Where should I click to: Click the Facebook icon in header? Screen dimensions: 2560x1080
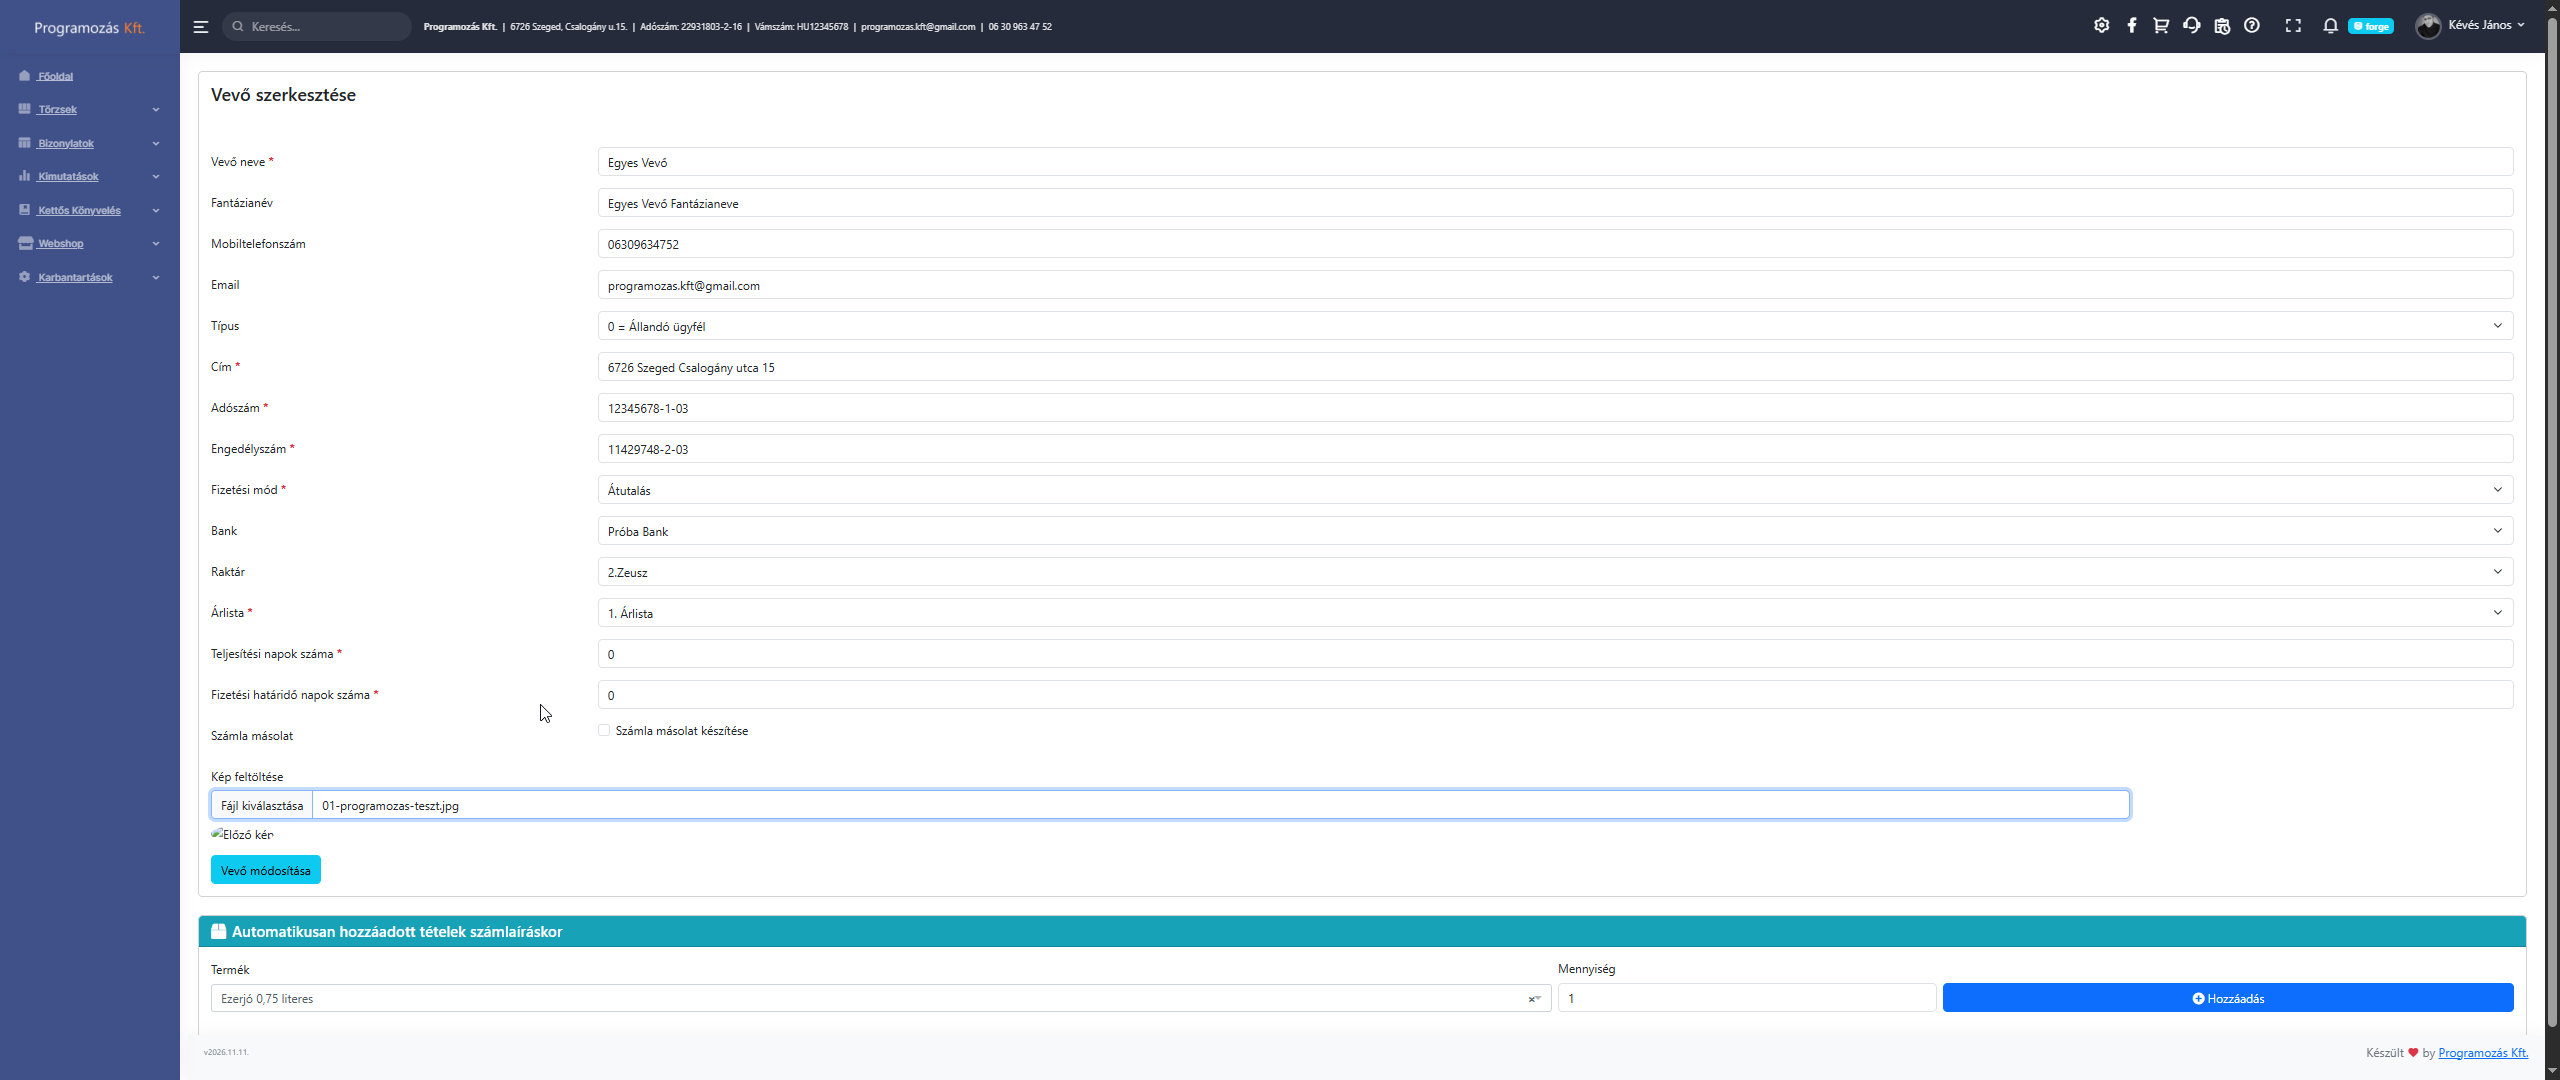[2131, 26]
